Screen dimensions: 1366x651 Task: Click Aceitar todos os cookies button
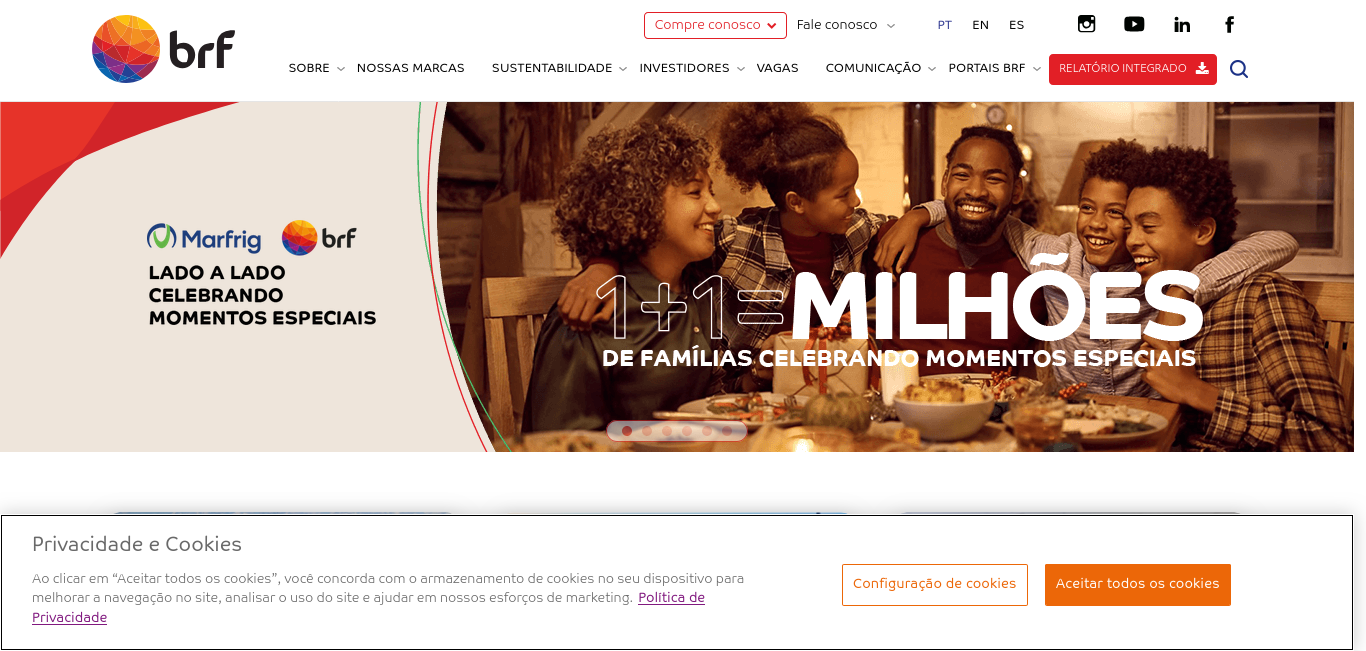(1138, 584)
